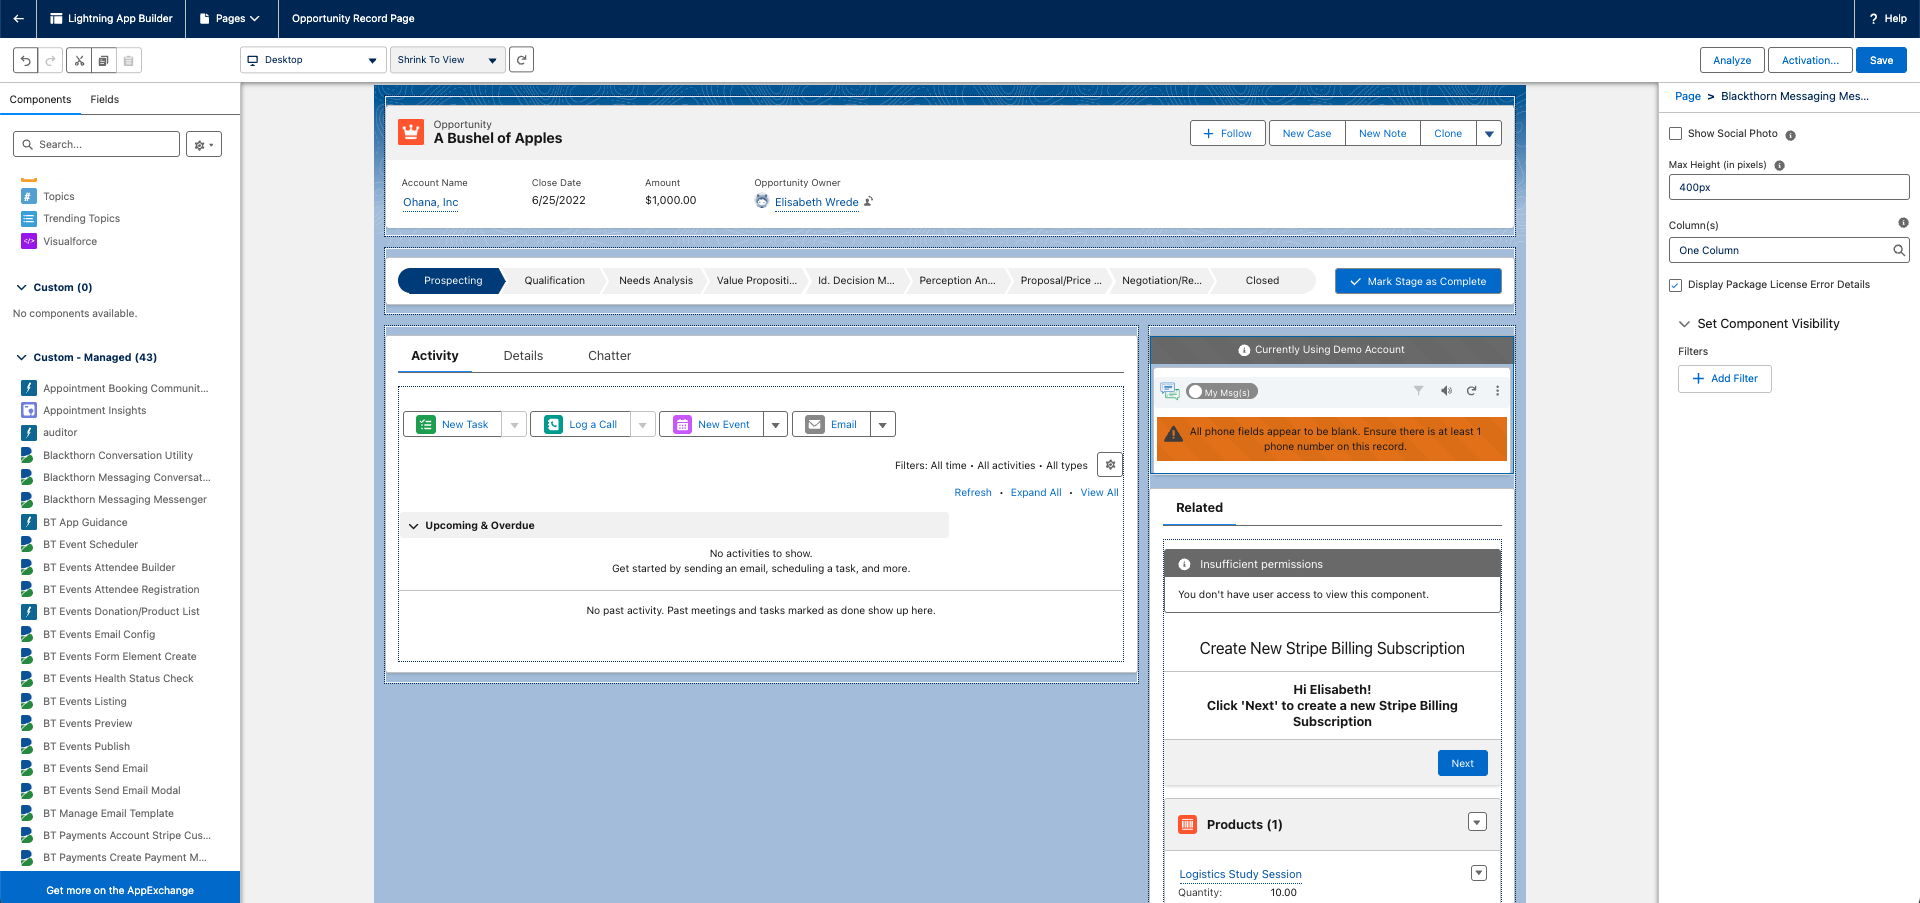Select the Activity tab

pos(435,356)
